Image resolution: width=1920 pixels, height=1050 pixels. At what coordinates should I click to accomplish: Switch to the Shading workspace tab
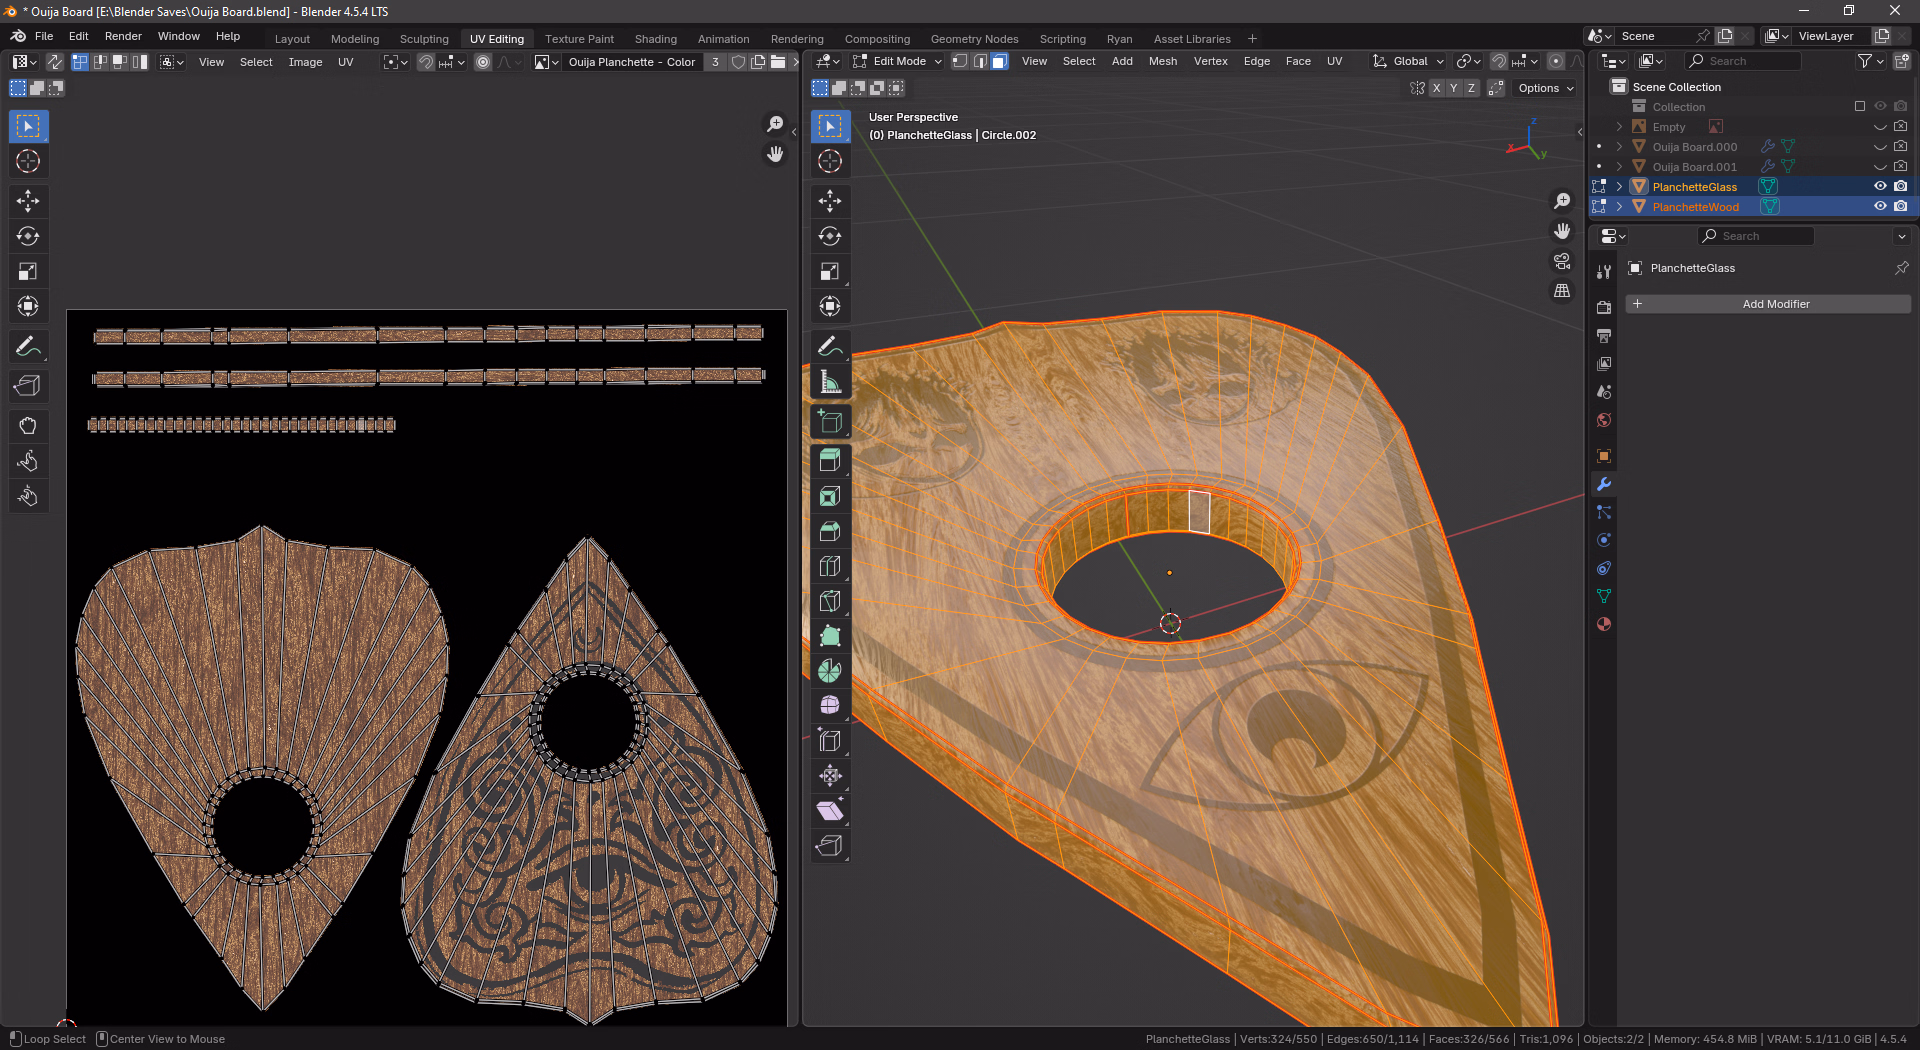[x=655, y=39]
